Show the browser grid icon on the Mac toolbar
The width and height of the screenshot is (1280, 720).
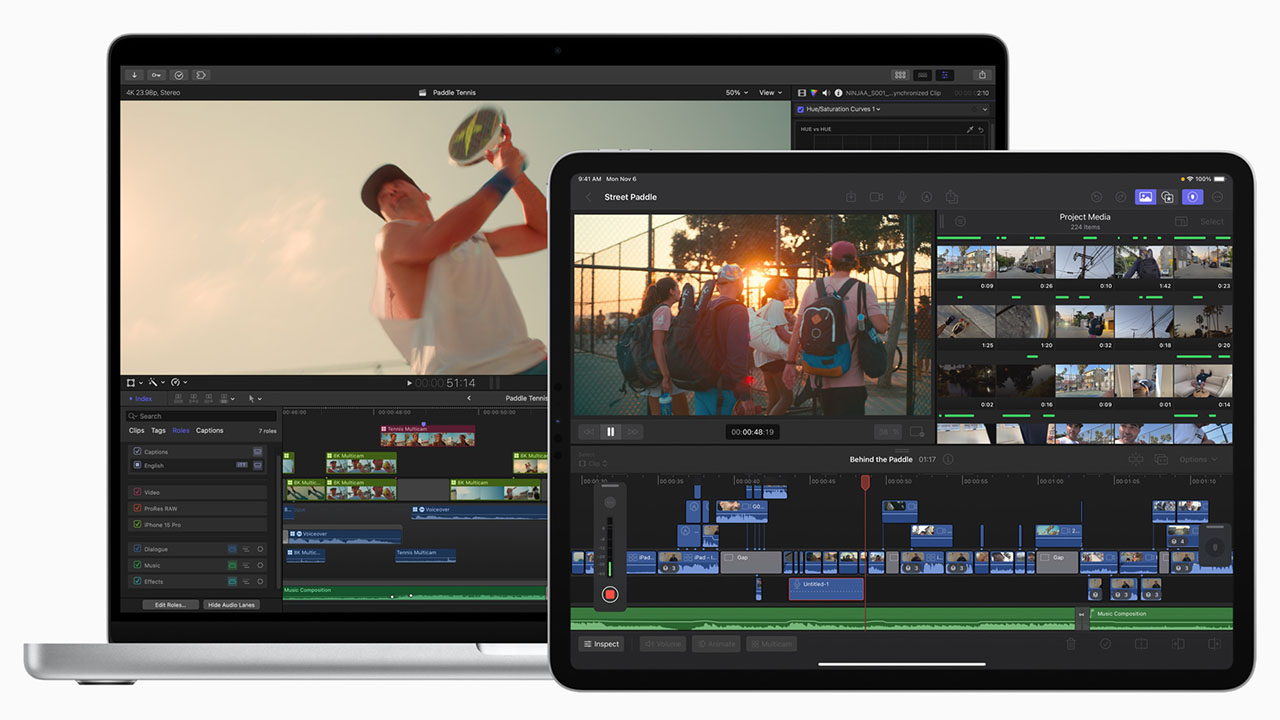pos(900,75)
